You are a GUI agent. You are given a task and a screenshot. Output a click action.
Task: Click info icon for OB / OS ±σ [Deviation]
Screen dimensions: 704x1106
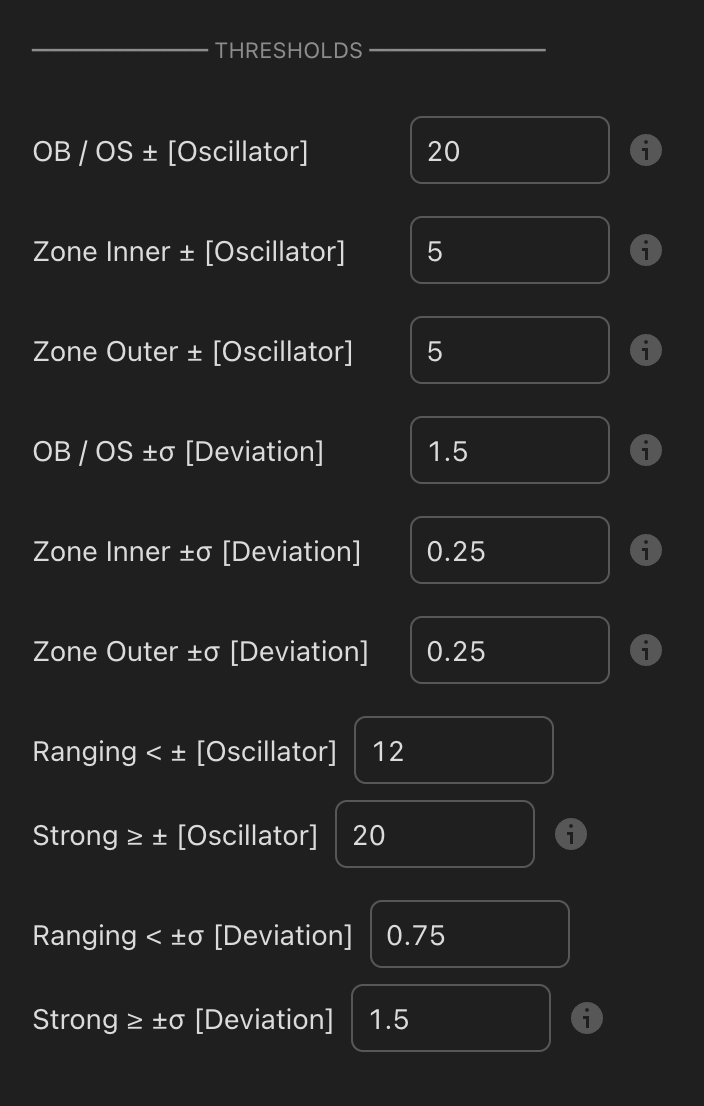click(646, 450)
